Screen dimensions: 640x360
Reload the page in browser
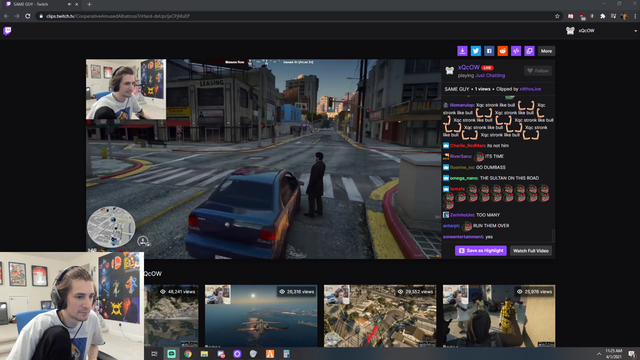pos(28,16)
